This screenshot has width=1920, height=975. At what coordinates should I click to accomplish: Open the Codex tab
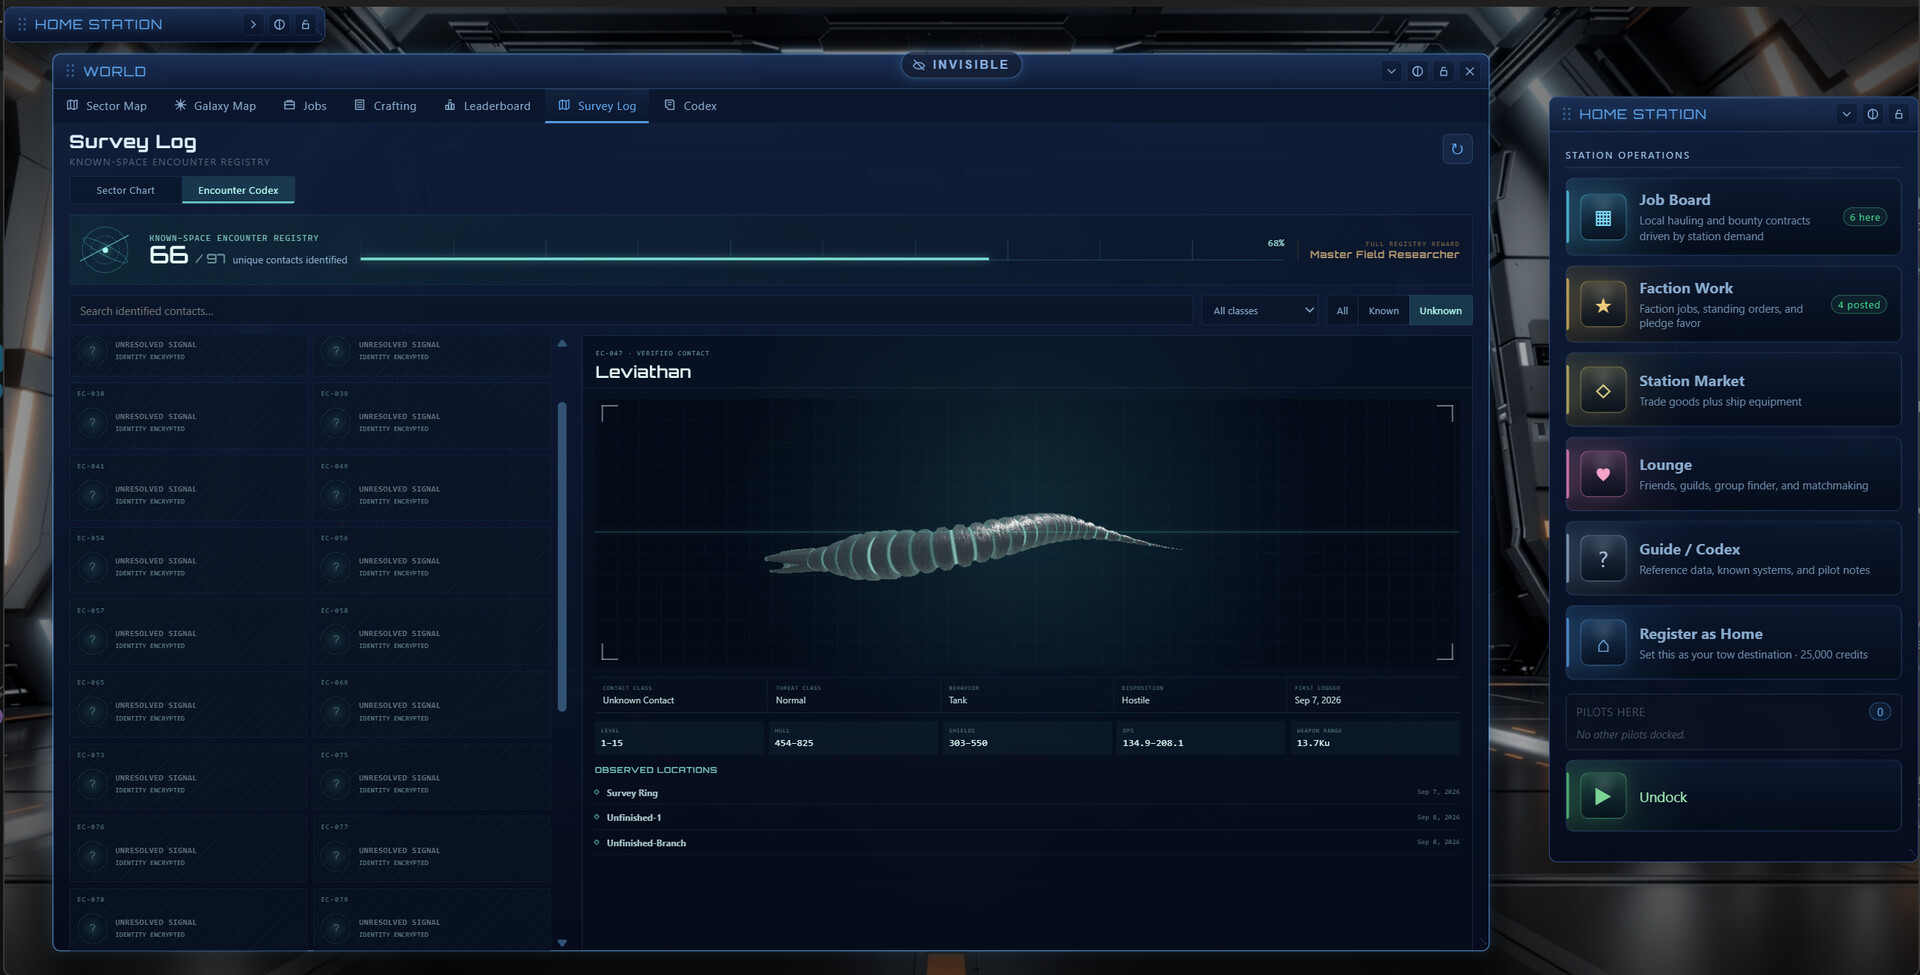pos(690,106)
